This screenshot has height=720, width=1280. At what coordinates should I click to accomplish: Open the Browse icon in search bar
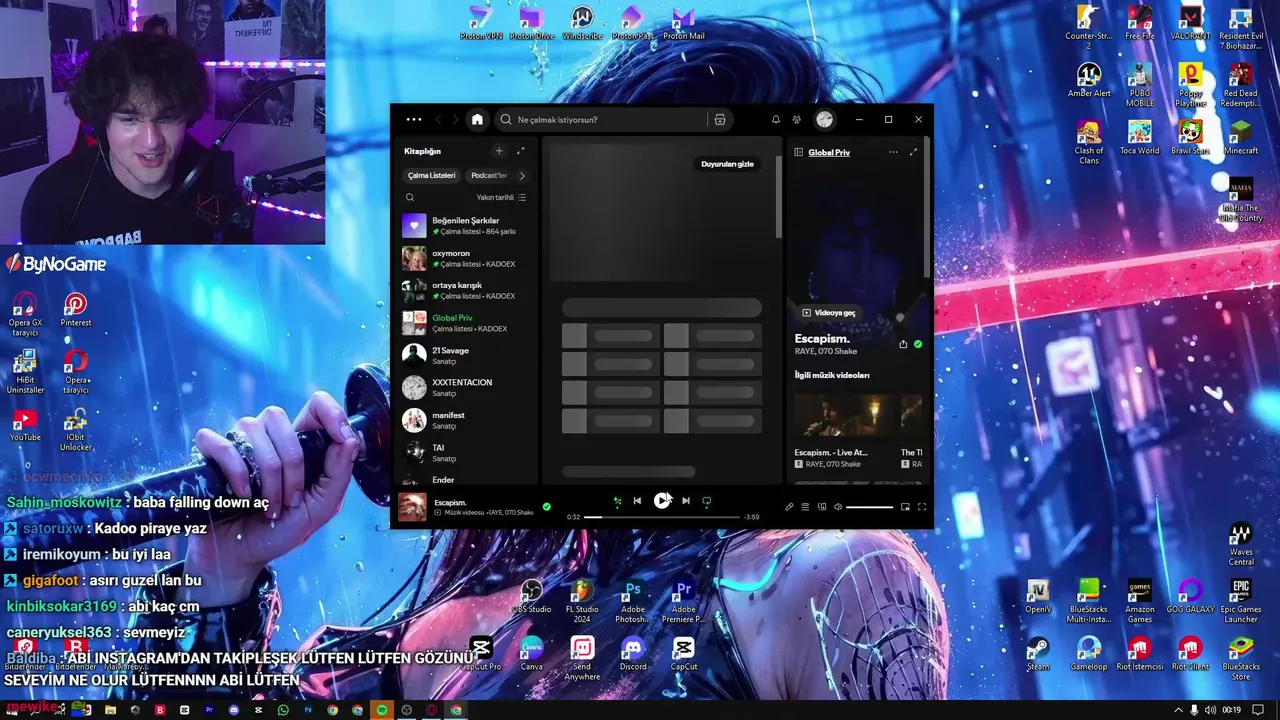[x=720, y=120]
